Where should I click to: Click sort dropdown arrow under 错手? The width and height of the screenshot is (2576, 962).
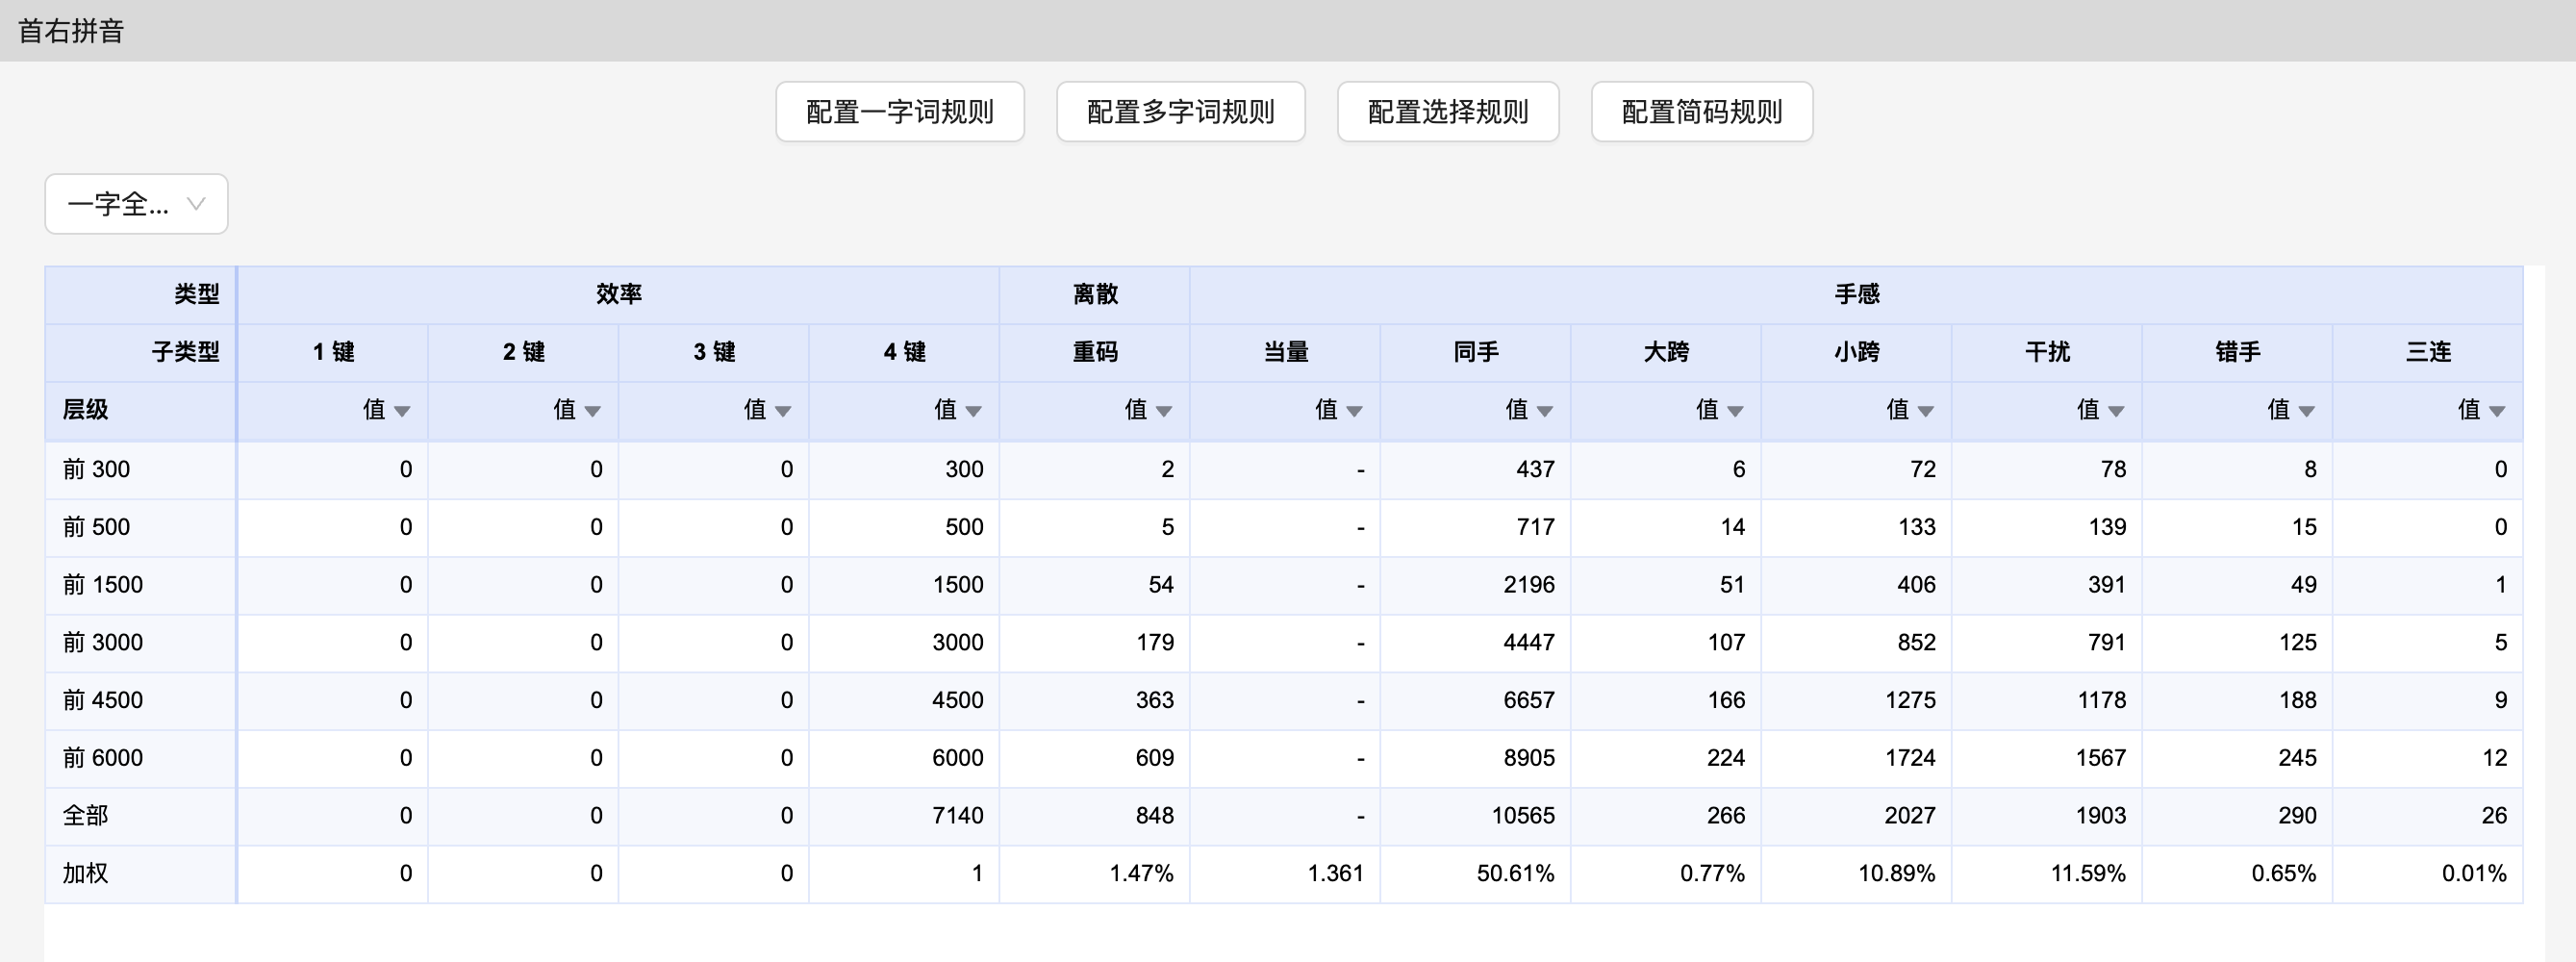pos(2306,411)
